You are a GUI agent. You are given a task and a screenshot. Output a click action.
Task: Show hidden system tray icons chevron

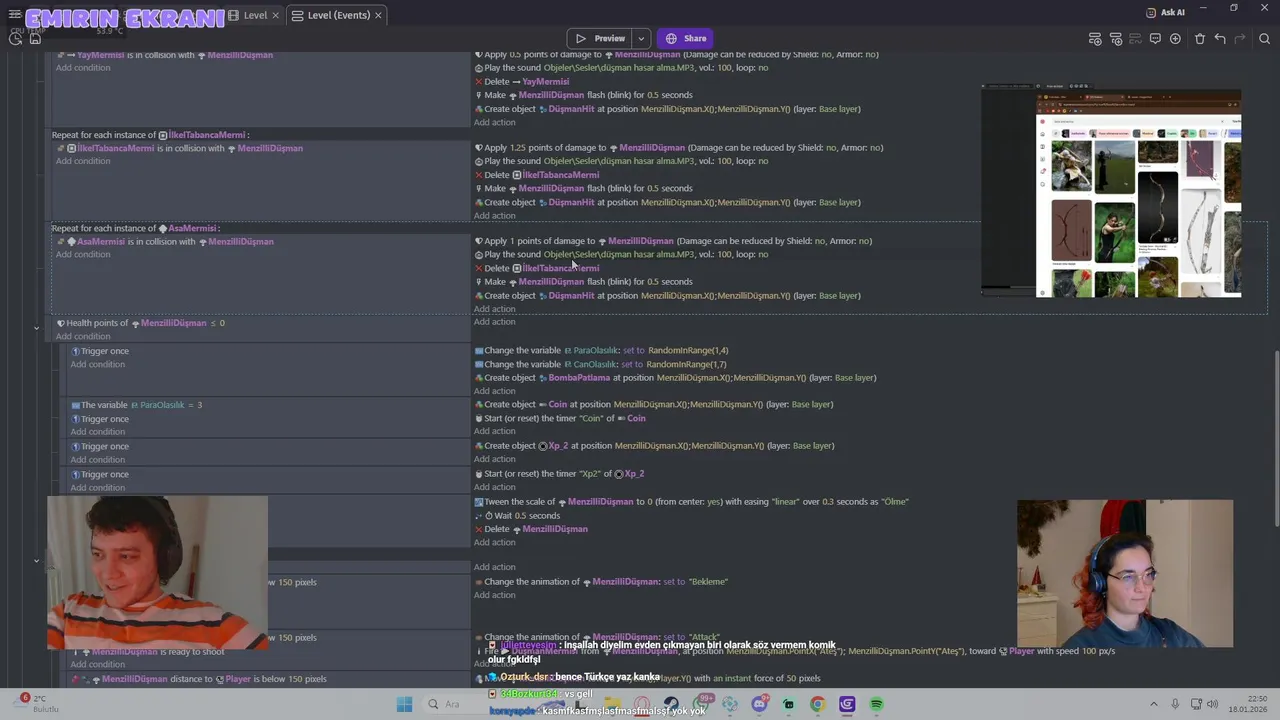(1153, 704)
